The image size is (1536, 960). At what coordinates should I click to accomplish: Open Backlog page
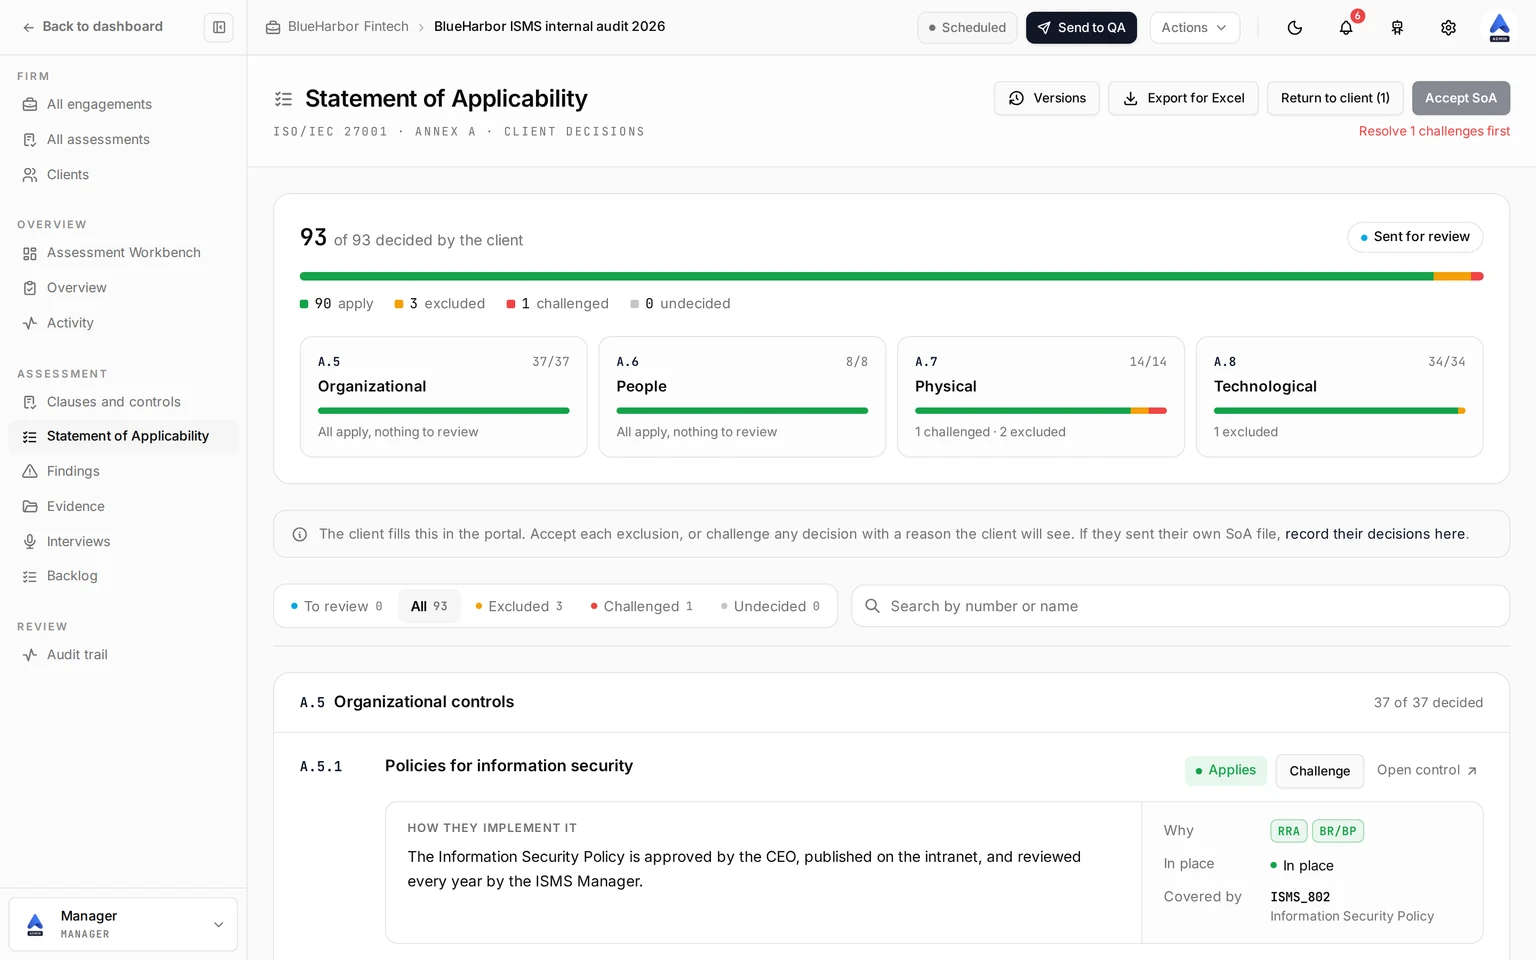[x=123, y=575]
